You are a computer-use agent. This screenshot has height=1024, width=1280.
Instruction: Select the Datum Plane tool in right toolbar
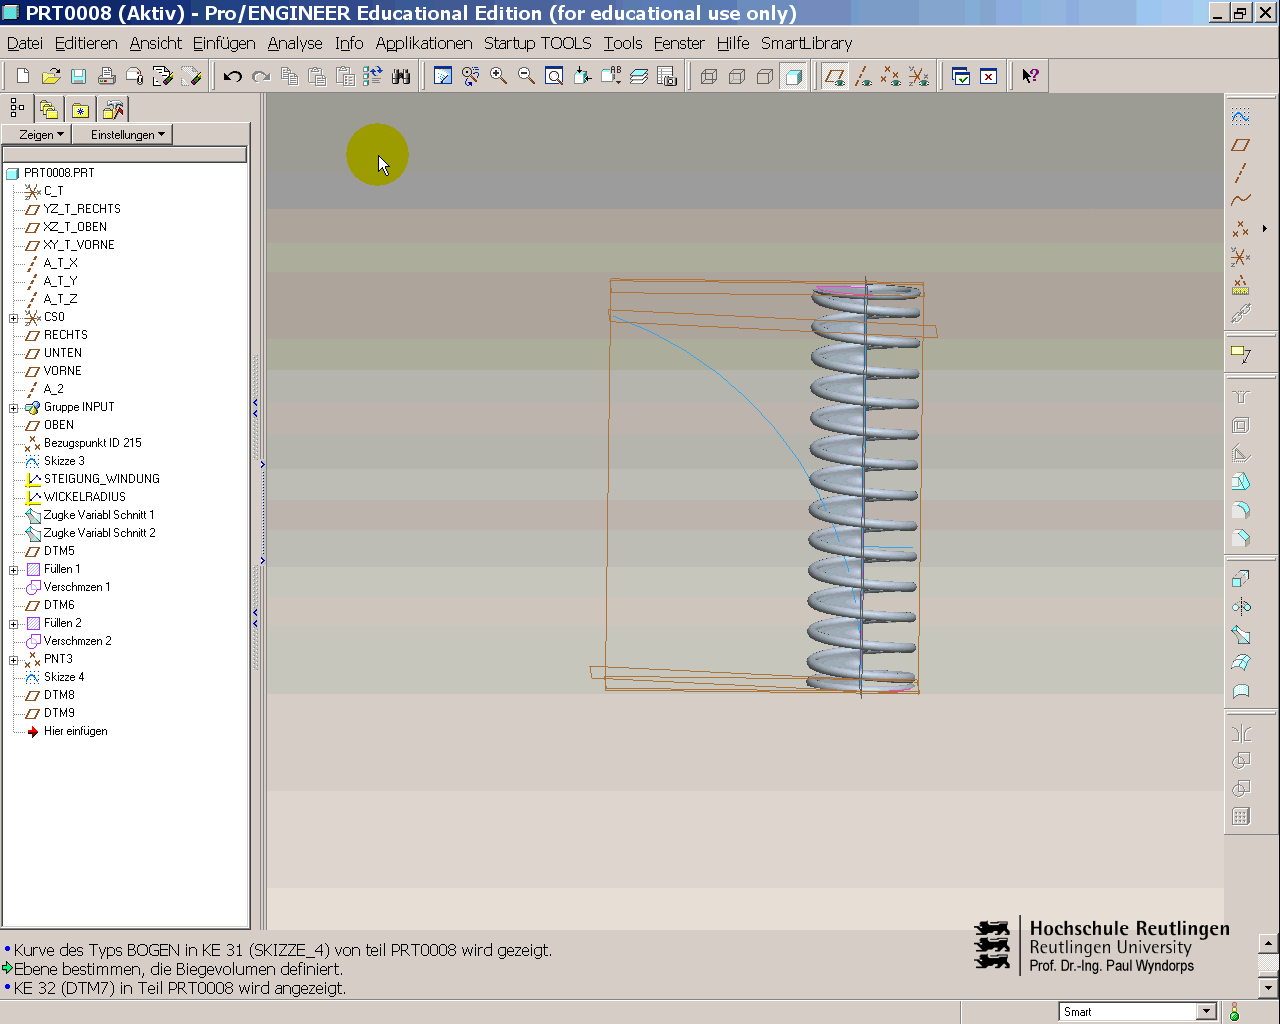[x=1241, y=145]
